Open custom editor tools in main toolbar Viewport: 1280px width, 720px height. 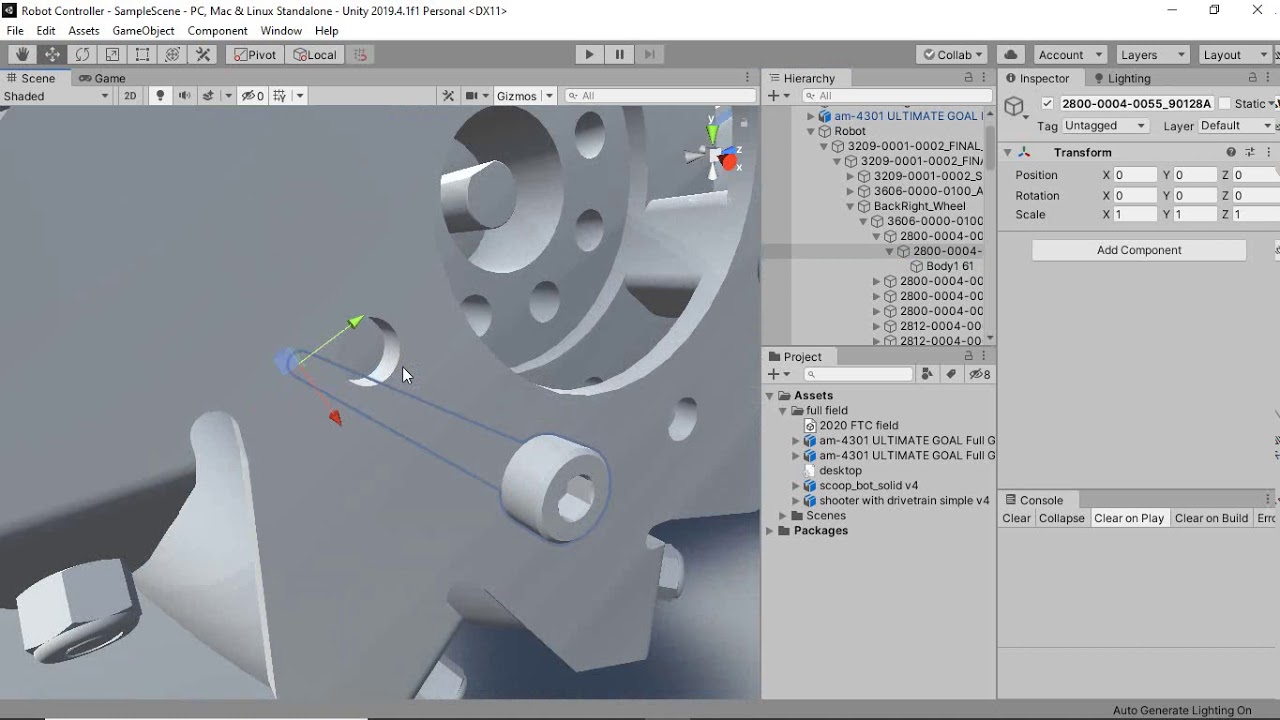[204, 55]
